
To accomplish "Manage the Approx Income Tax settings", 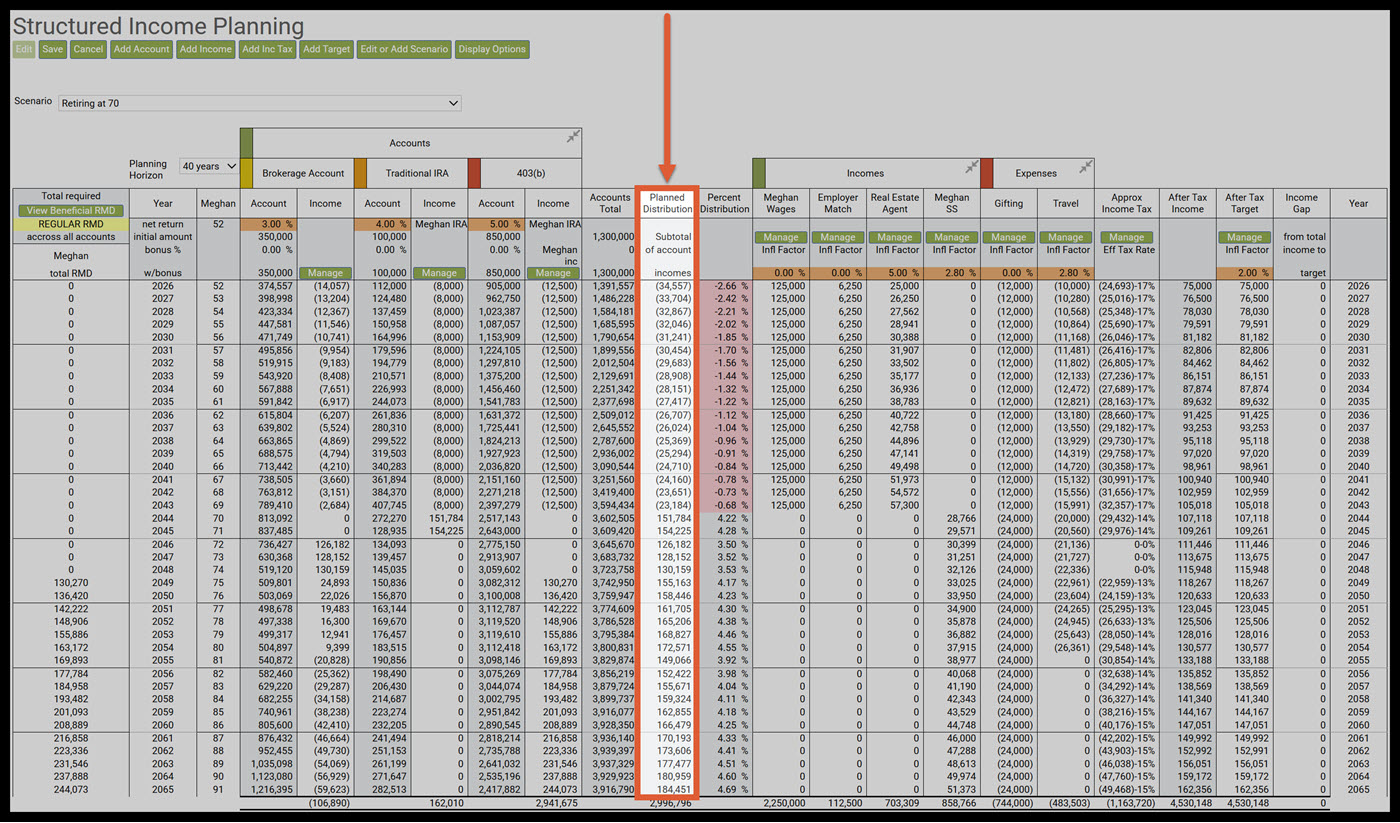I will tap(1126, 237).
